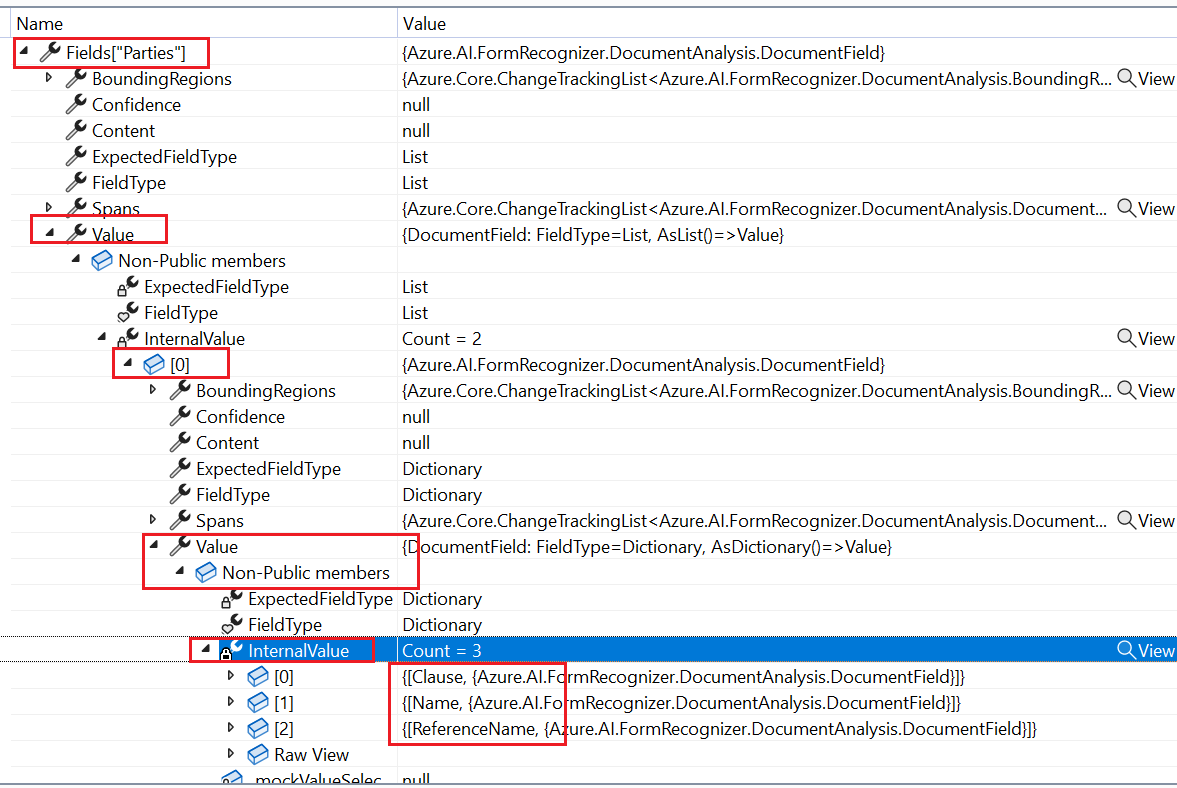Select the Raw View label

point(312,755)
